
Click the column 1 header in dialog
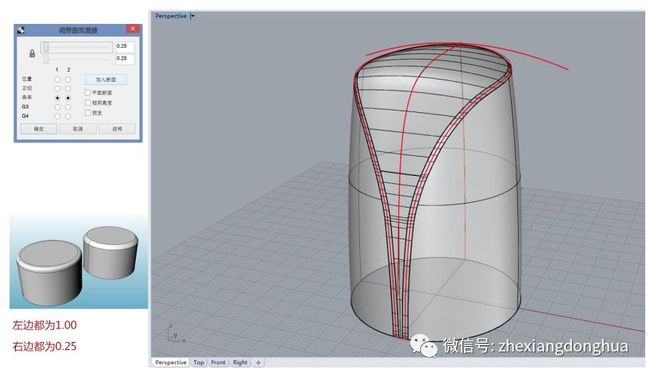pos(57,70)
